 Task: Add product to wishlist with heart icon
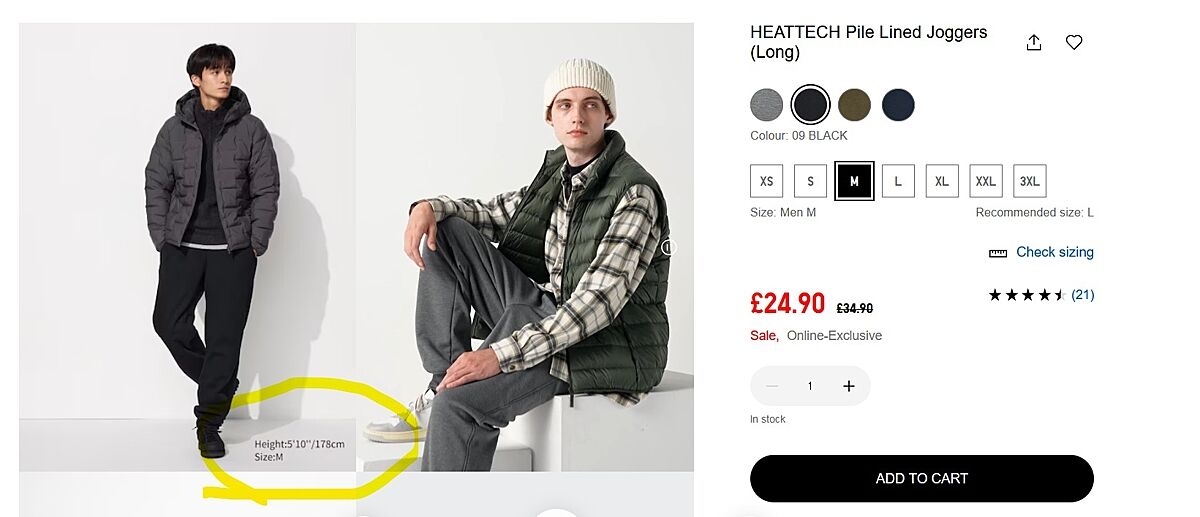[x=1074, y=42]
